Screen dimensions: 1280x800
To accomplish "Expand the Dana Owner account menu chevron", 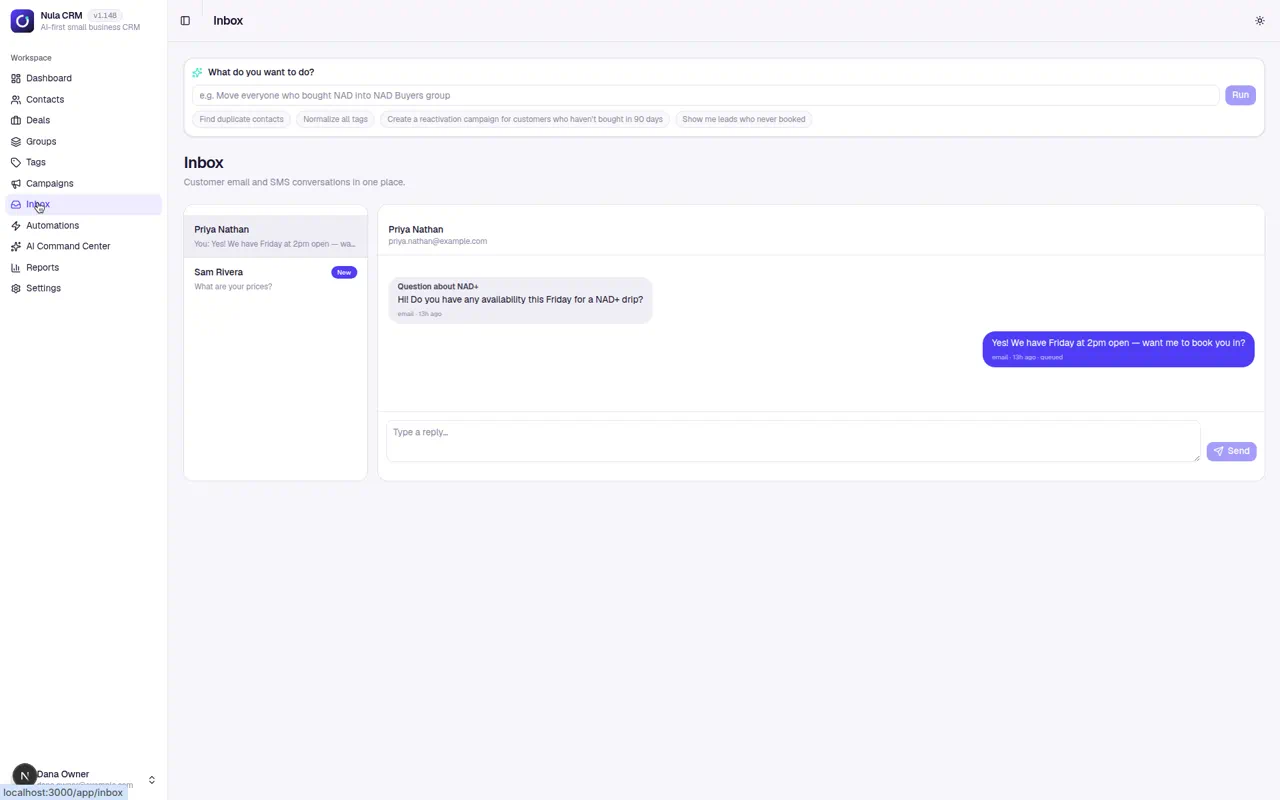I will pyautogui.click(x=152, y=780).
